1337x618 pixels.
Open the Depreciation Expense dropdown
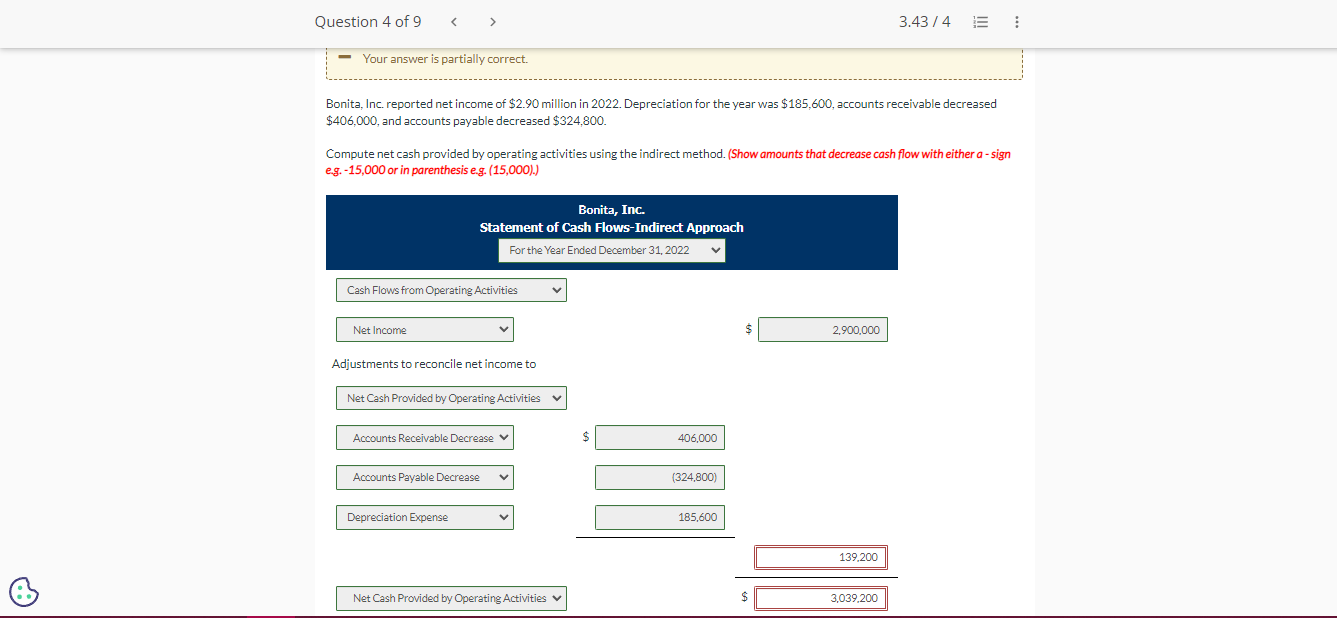coord(424,517)
